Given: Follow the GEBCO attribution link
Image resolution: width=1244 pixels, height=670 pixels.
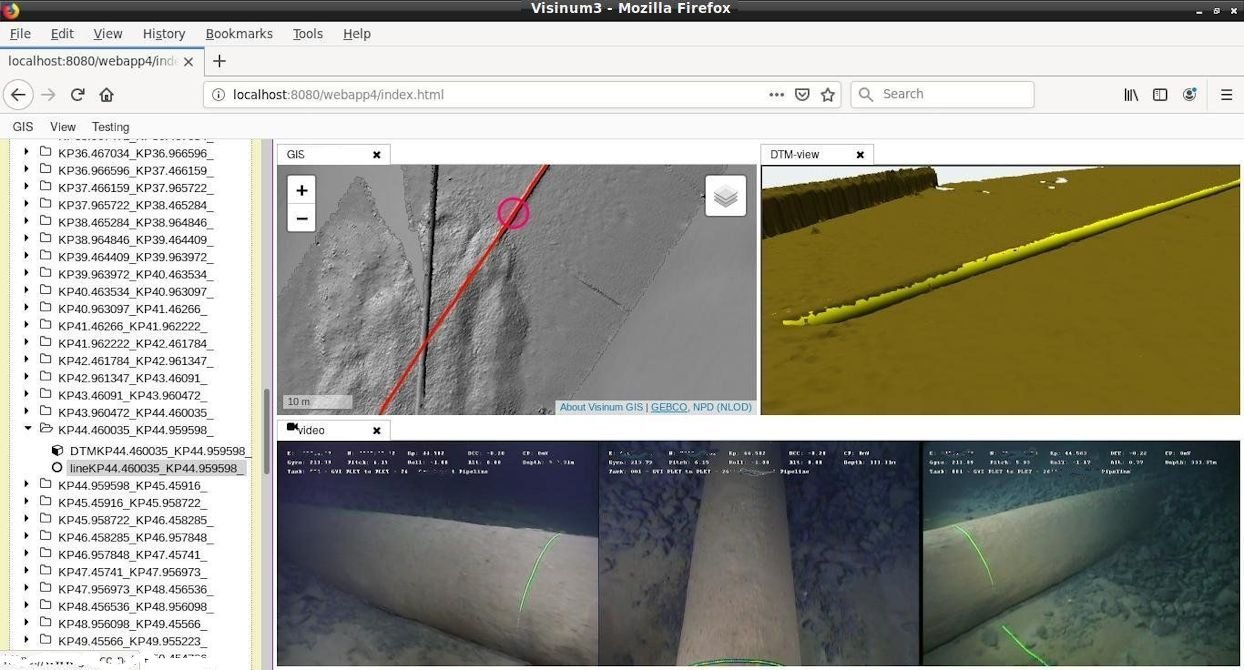Looking at the screenshot, I should click(x=668, y=407).
